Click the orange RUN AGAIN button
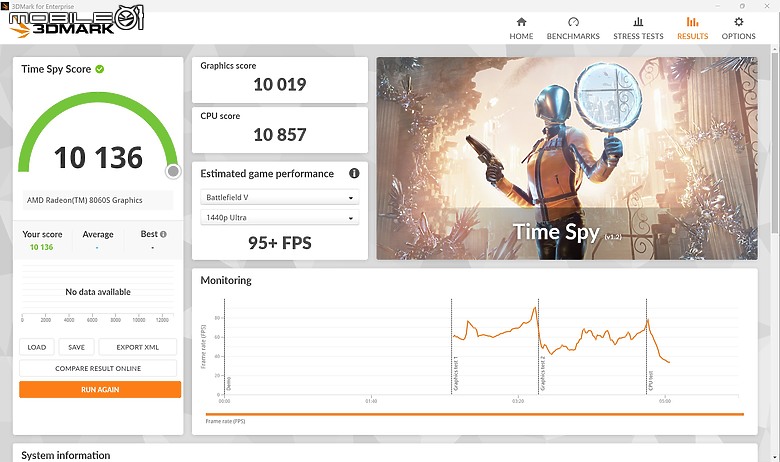The image size is (780, 462). 100,389
